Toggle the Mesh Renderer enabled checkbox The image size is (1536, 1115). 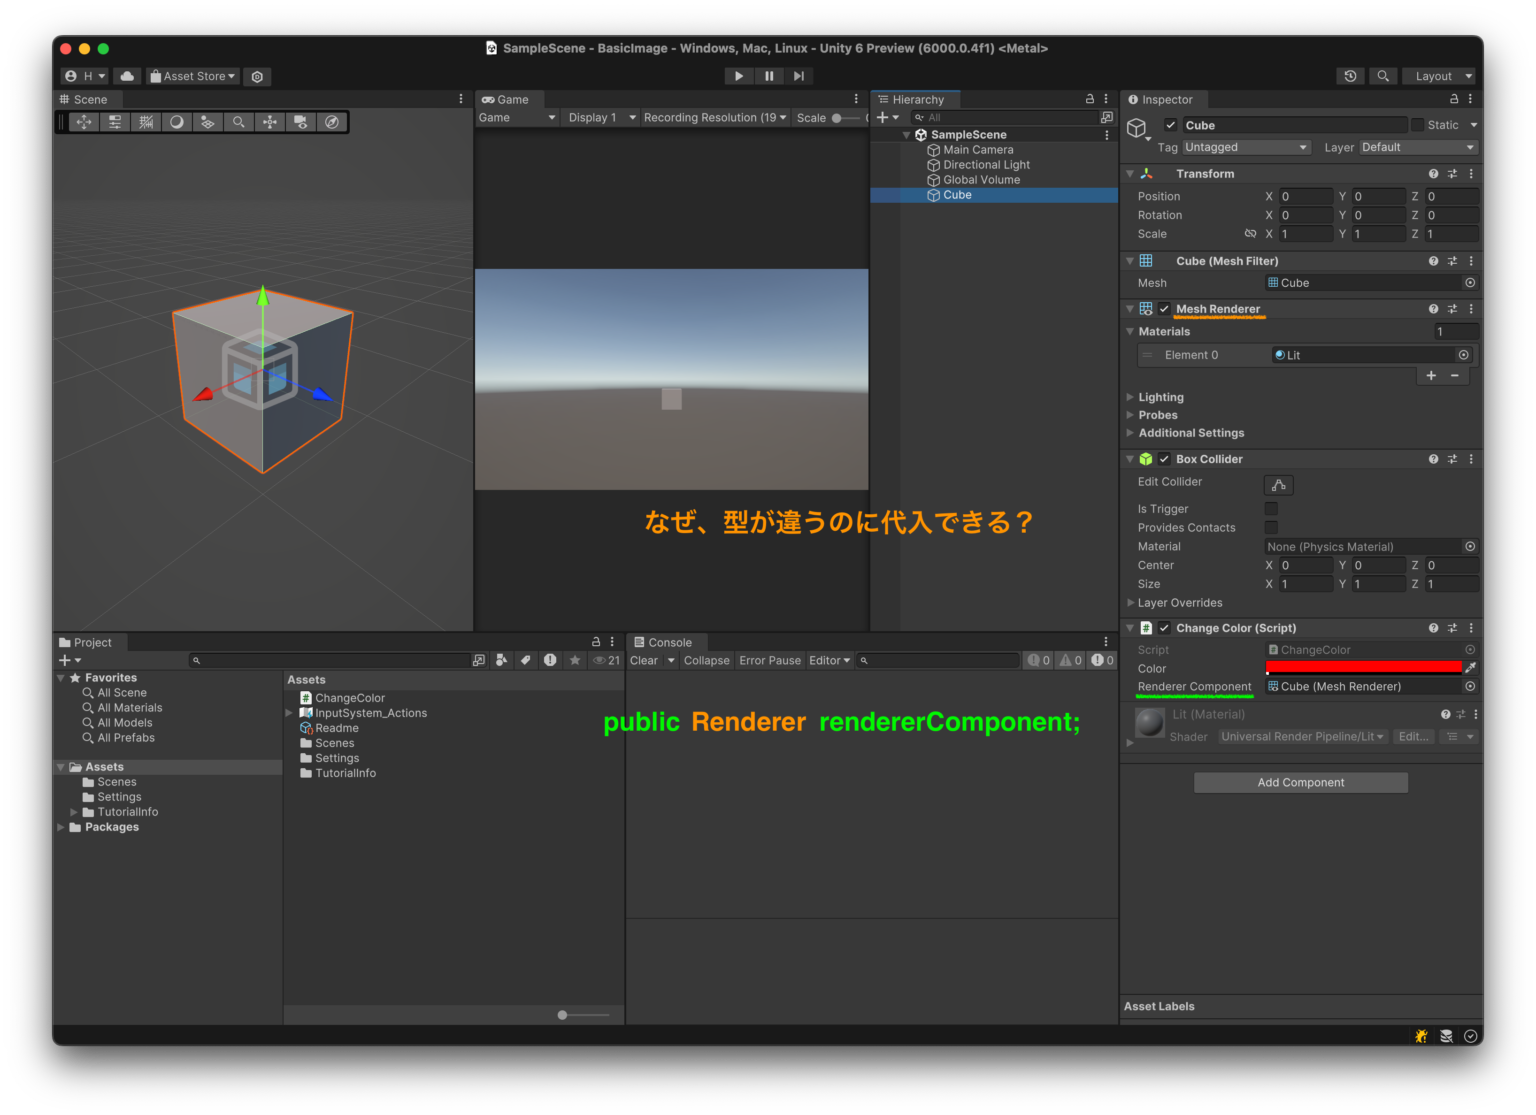pos(1163,309)
